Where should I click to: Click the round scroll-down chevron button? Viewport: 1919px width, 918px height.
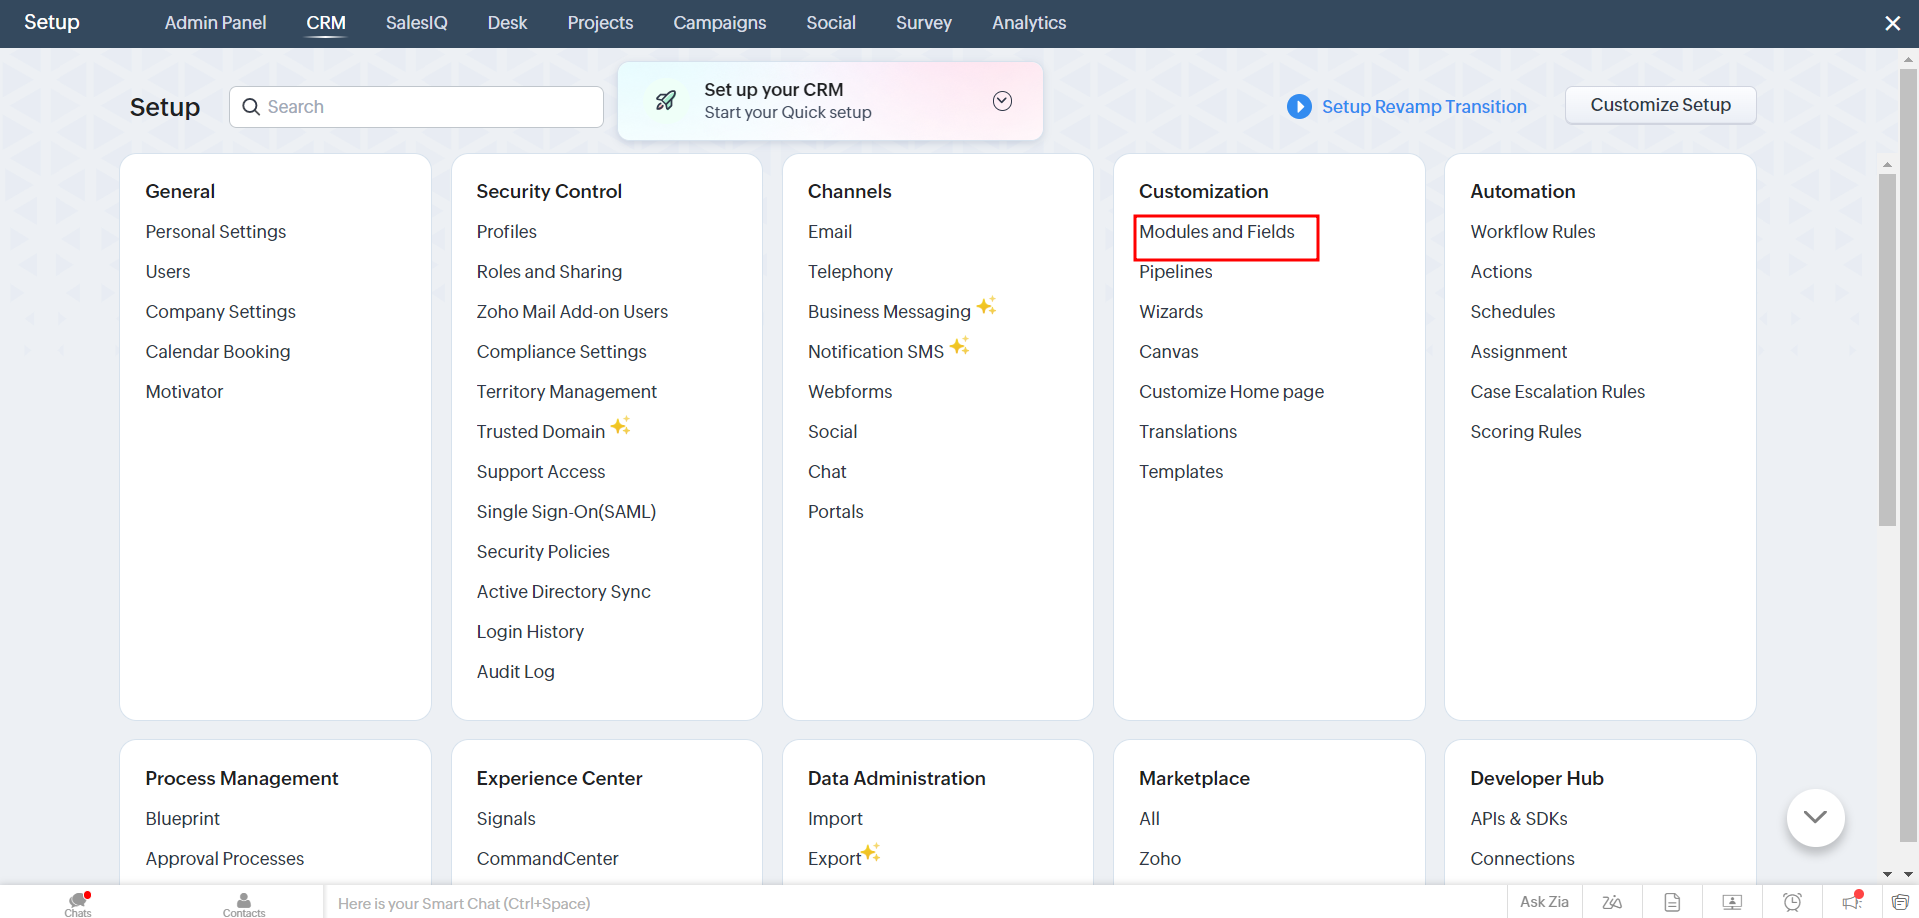click(x=1815, y=817)
